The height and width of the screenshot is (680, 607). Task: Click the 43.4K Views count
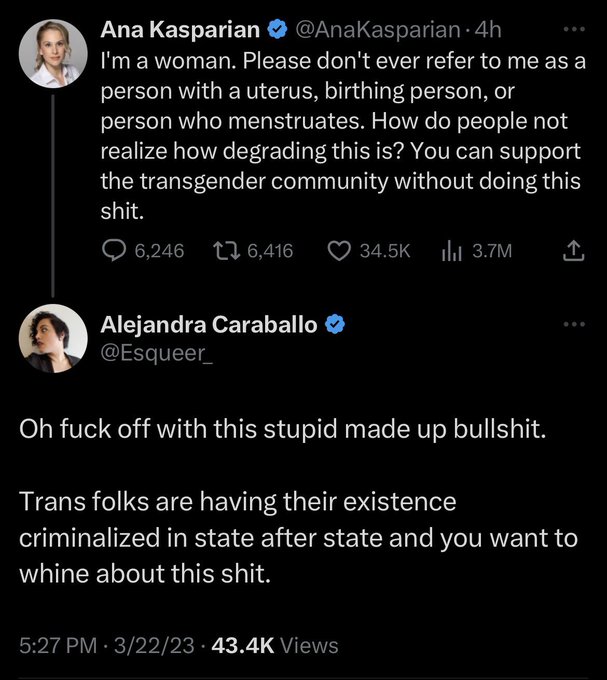tap(275, 645)
